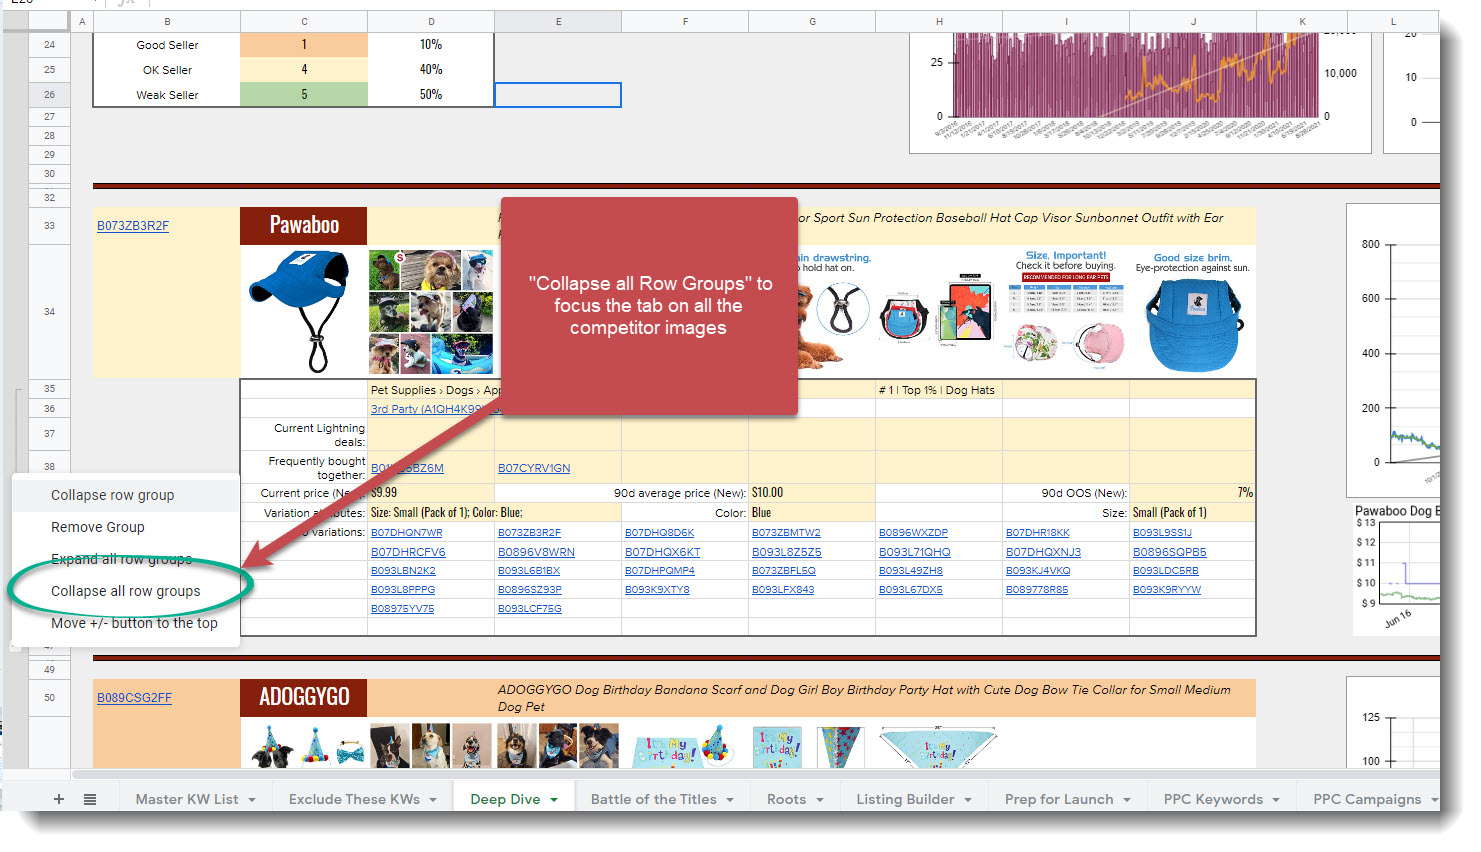Open the all sheets list icon
This screenshot has width=1481, height=852.
[x=90, y=799]
